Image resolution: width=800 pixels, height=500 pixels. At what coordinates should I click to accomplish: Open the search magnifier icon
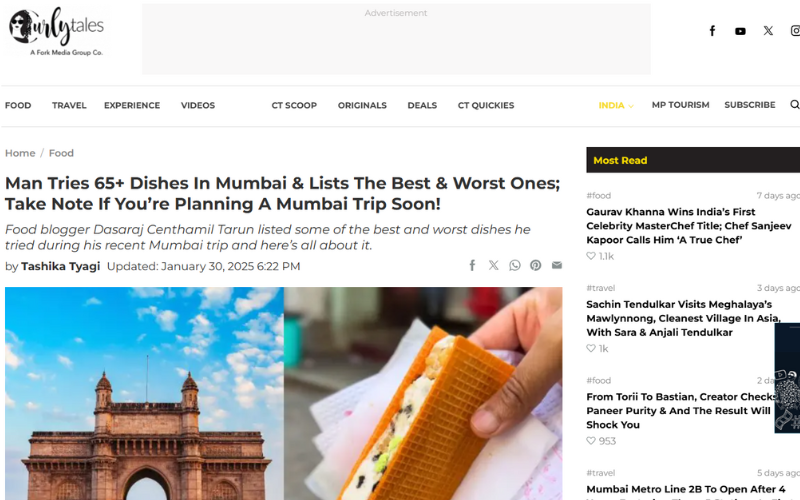click(x=794, y=105)
